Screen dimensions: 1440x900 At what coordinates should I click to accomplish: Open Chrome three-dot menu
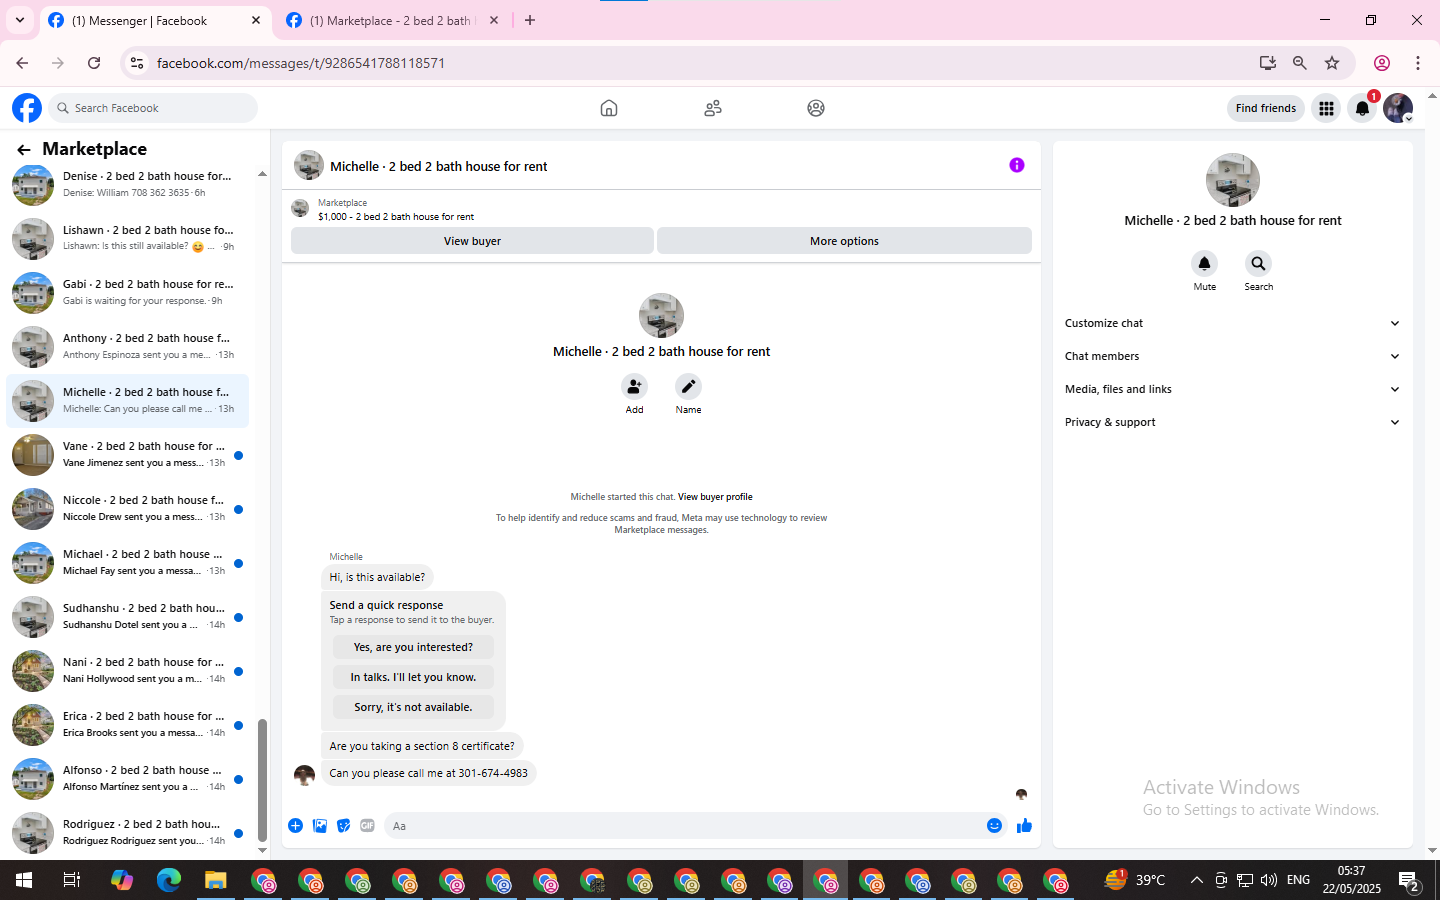click(1418, 63)
